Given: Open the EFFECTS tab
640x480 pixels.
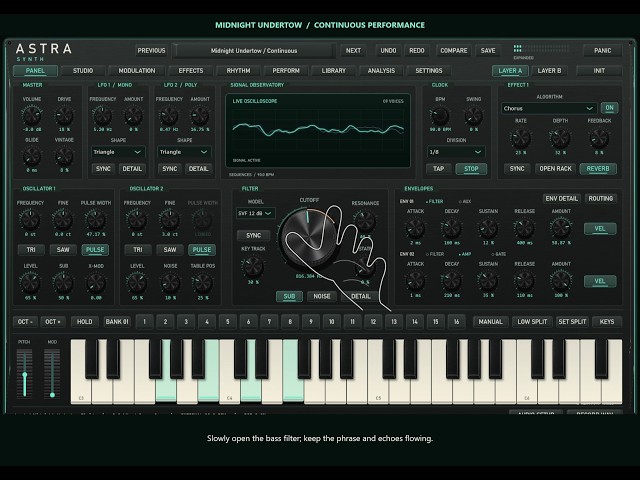Looking at the screenshot, I should tap(191, 71).
